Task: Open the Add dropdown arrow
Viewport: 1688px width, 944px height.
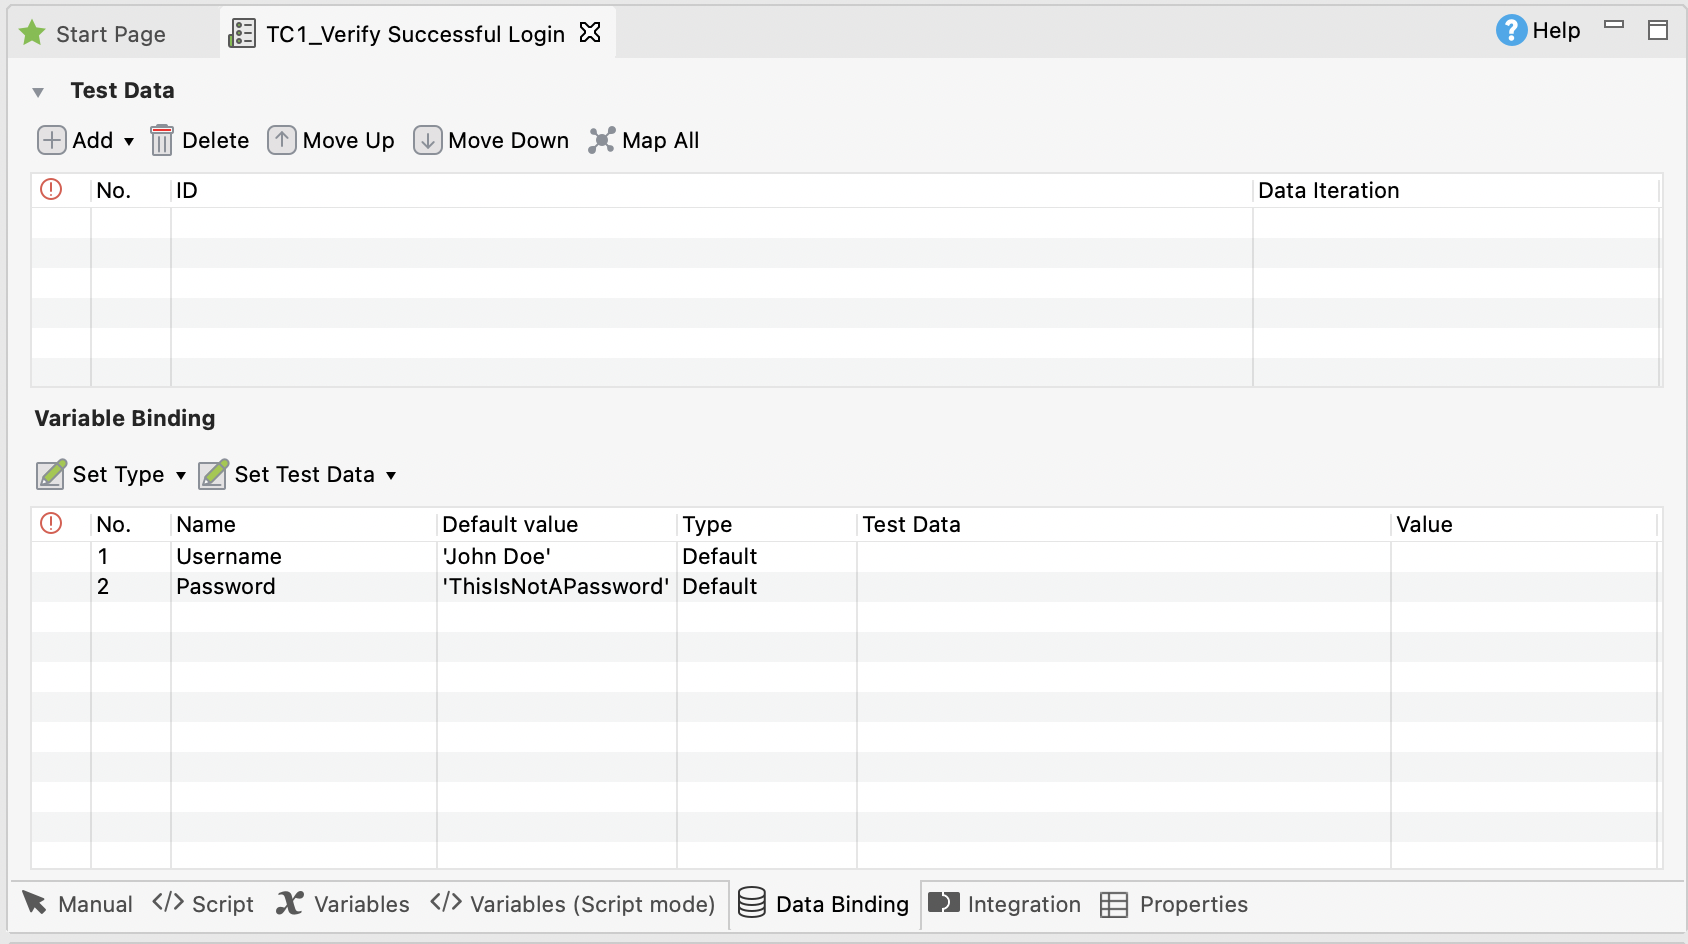Action: pos(128,140)
